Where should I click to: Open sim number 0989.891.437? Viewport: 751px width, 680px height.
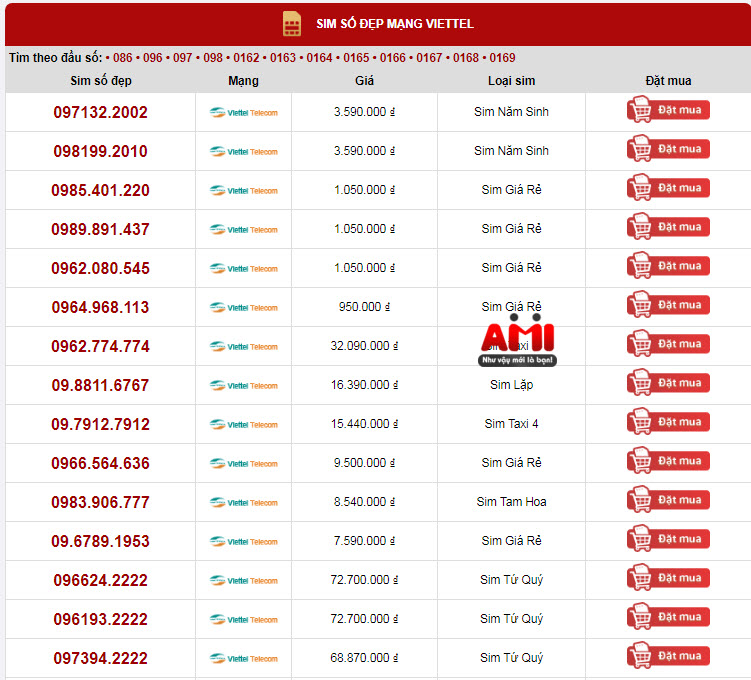coord(101,229)
